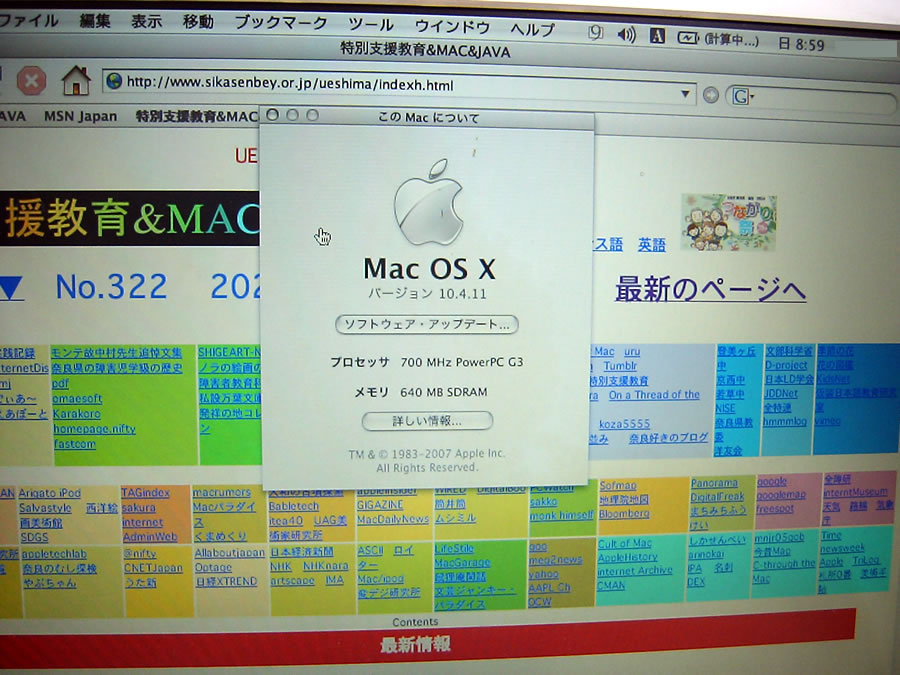Open the D-project link
Screen dimensions: 900x675
click(786, 365)
